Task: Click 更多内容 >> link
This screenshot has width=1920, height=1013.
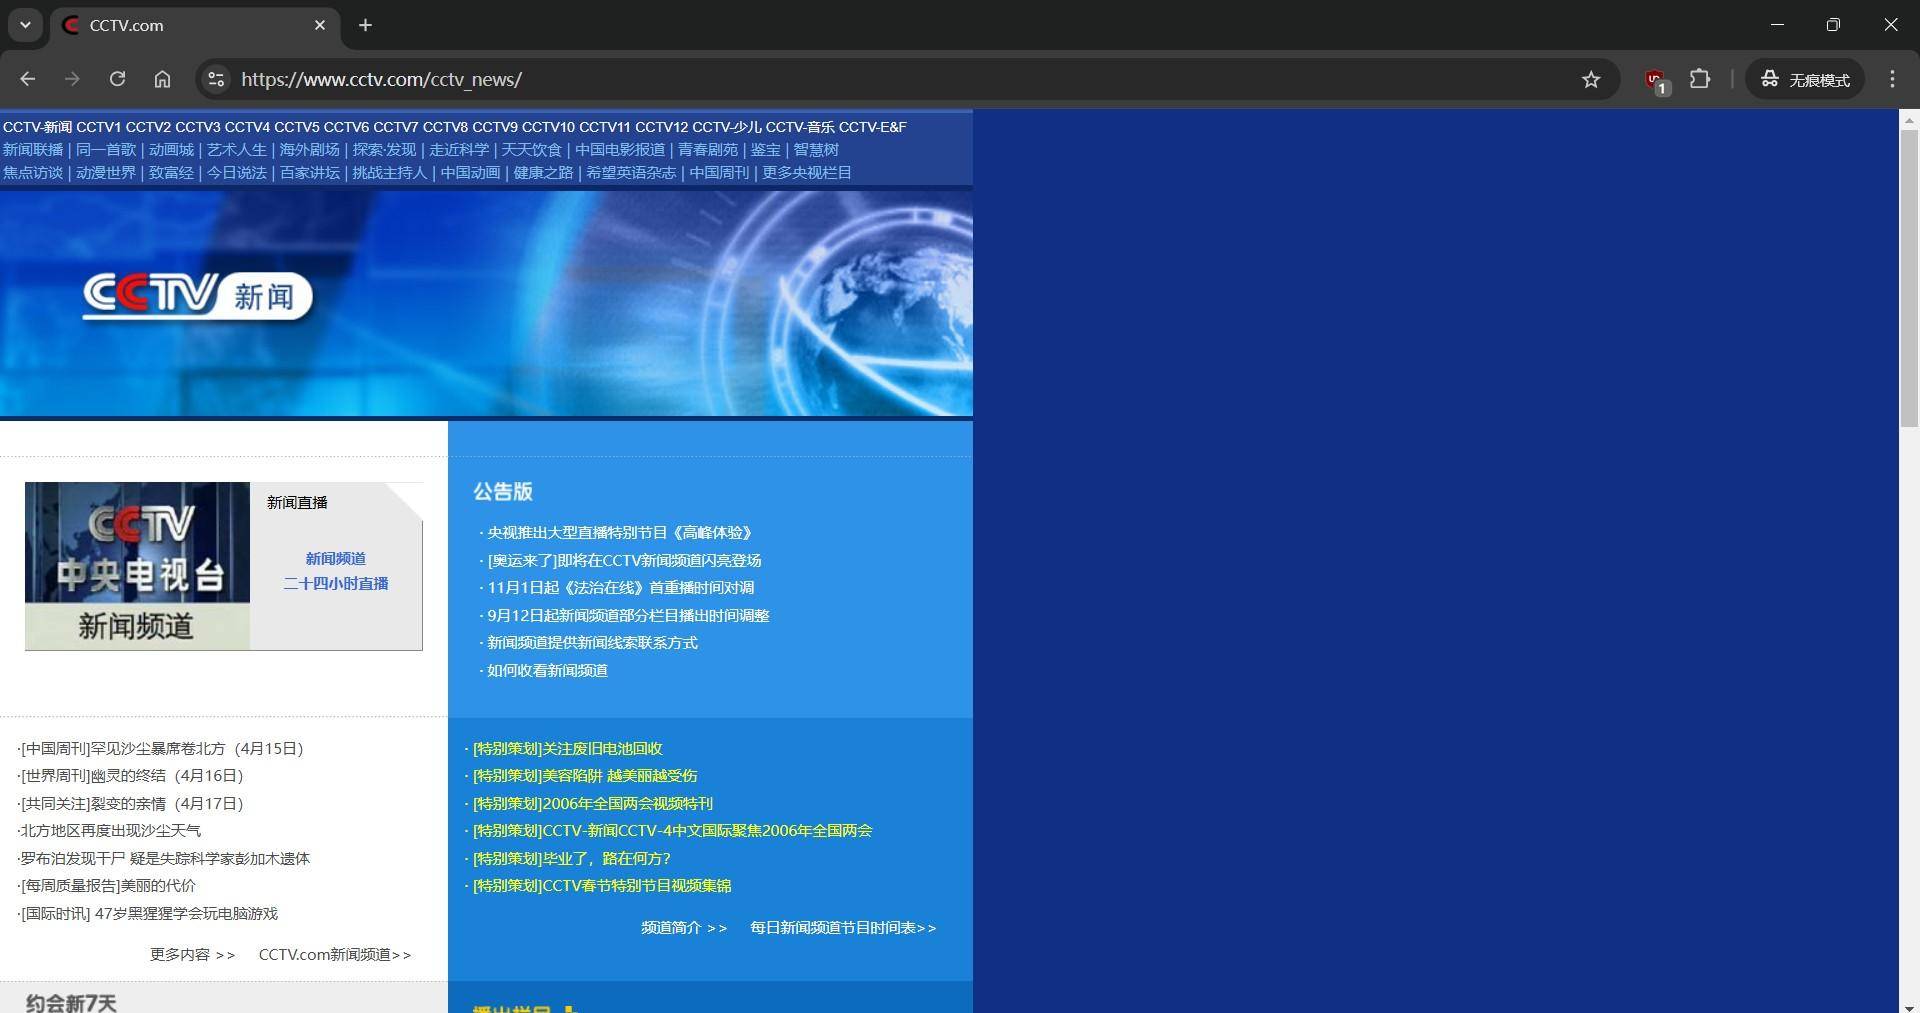Action: point(192,955)
